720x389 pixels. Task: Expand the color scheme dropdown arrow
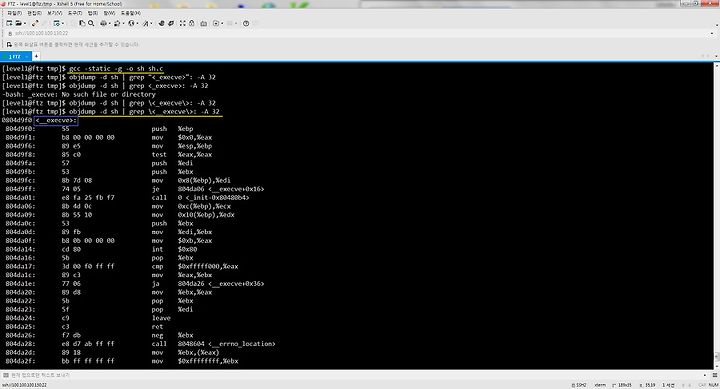click(123, 23)
